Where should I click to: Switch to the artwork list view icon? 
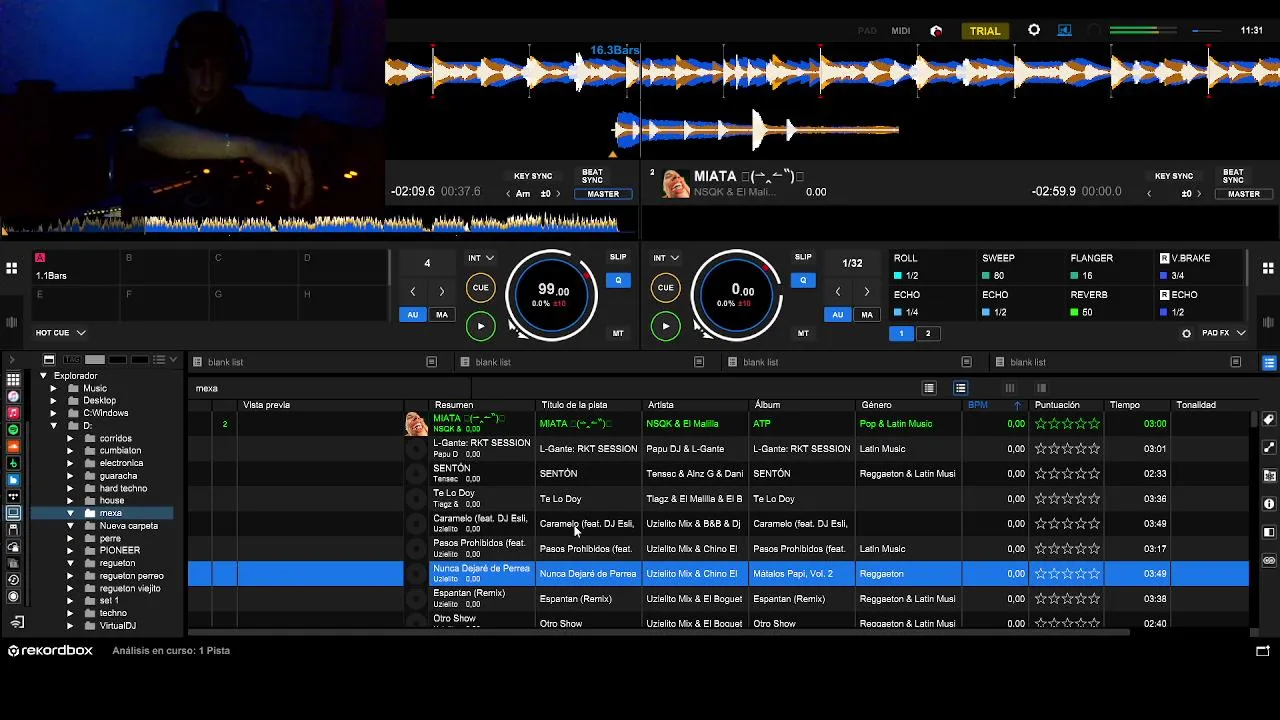[929, 388]
